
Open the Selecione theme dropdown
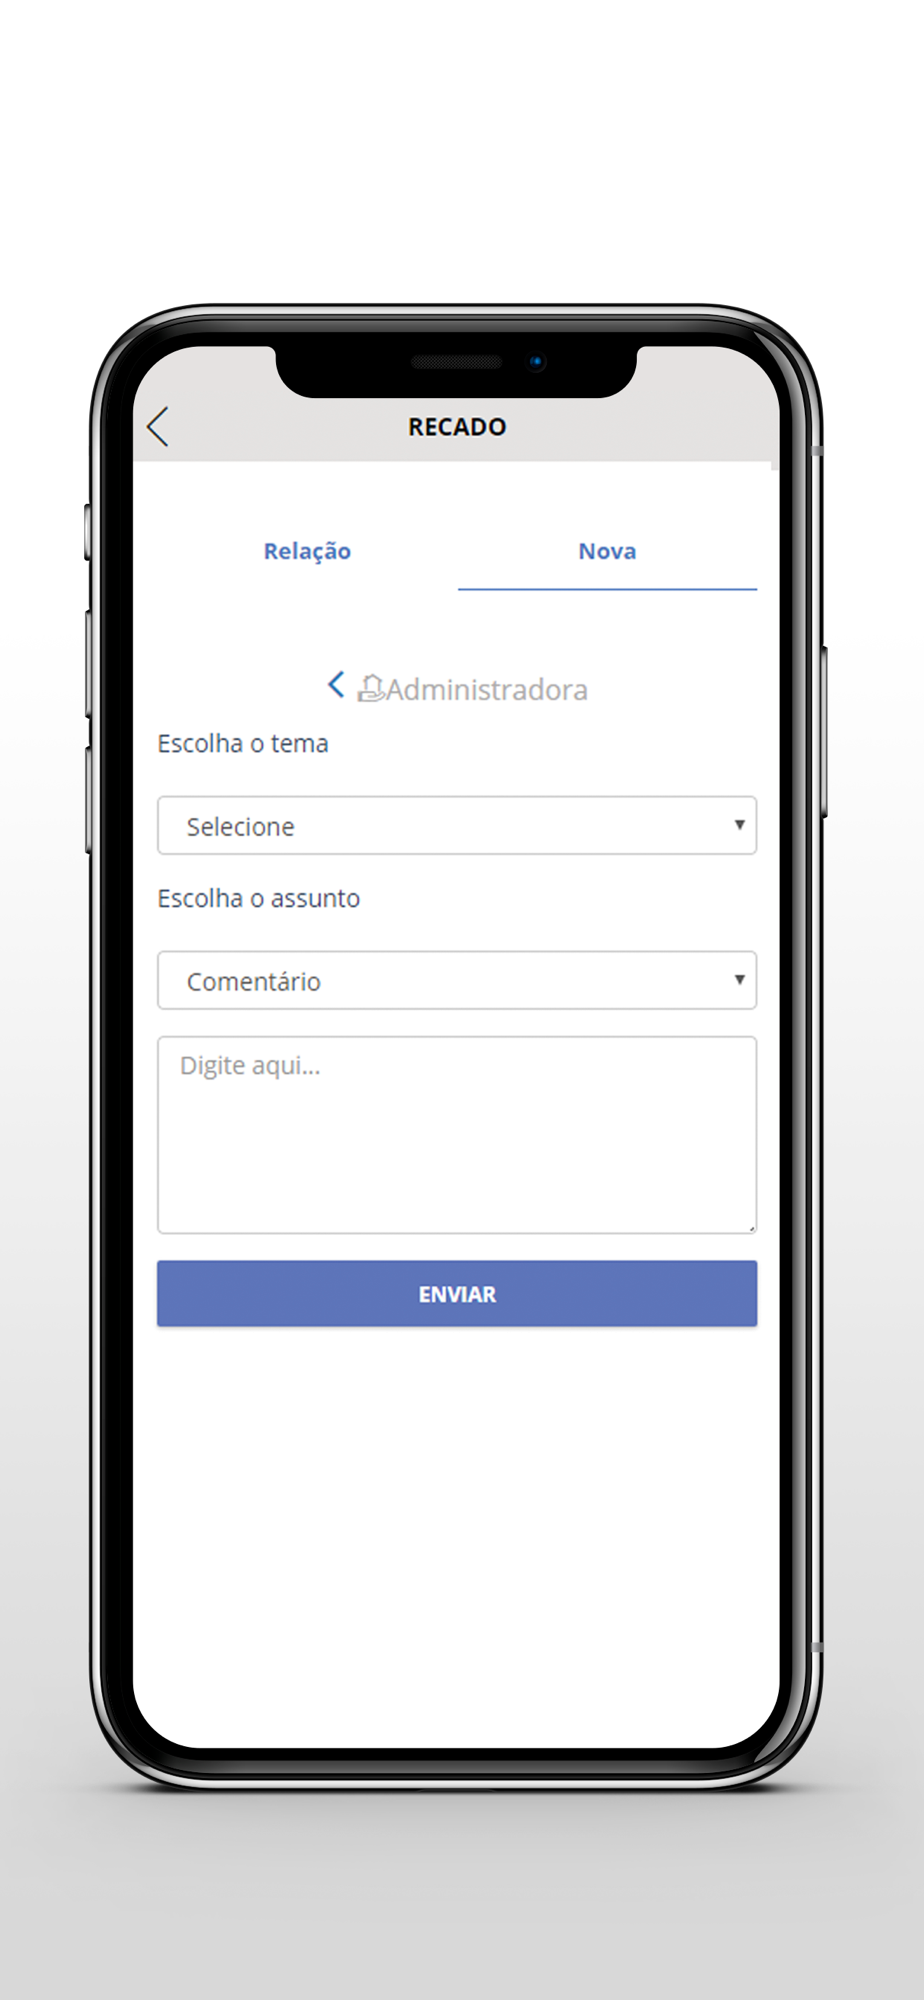pyautogui.click(x=457, y=825)
